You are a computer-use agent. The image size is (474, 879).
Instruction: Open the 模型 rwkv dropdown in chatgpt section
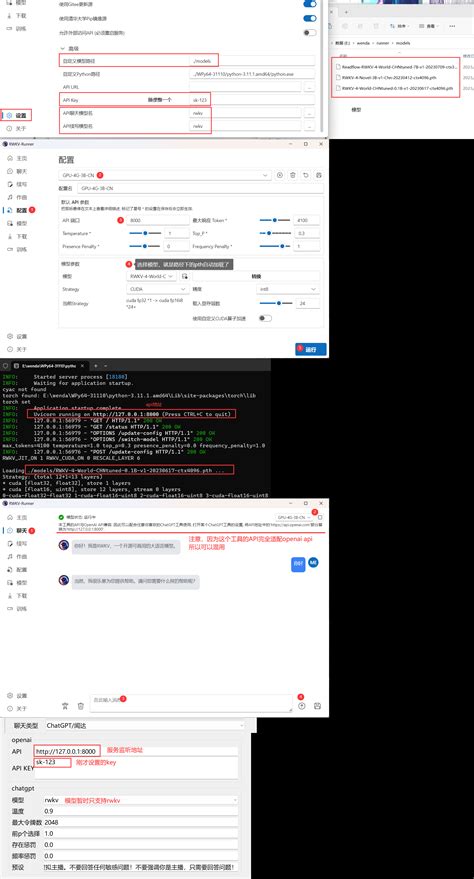click(x=141, y=800)
